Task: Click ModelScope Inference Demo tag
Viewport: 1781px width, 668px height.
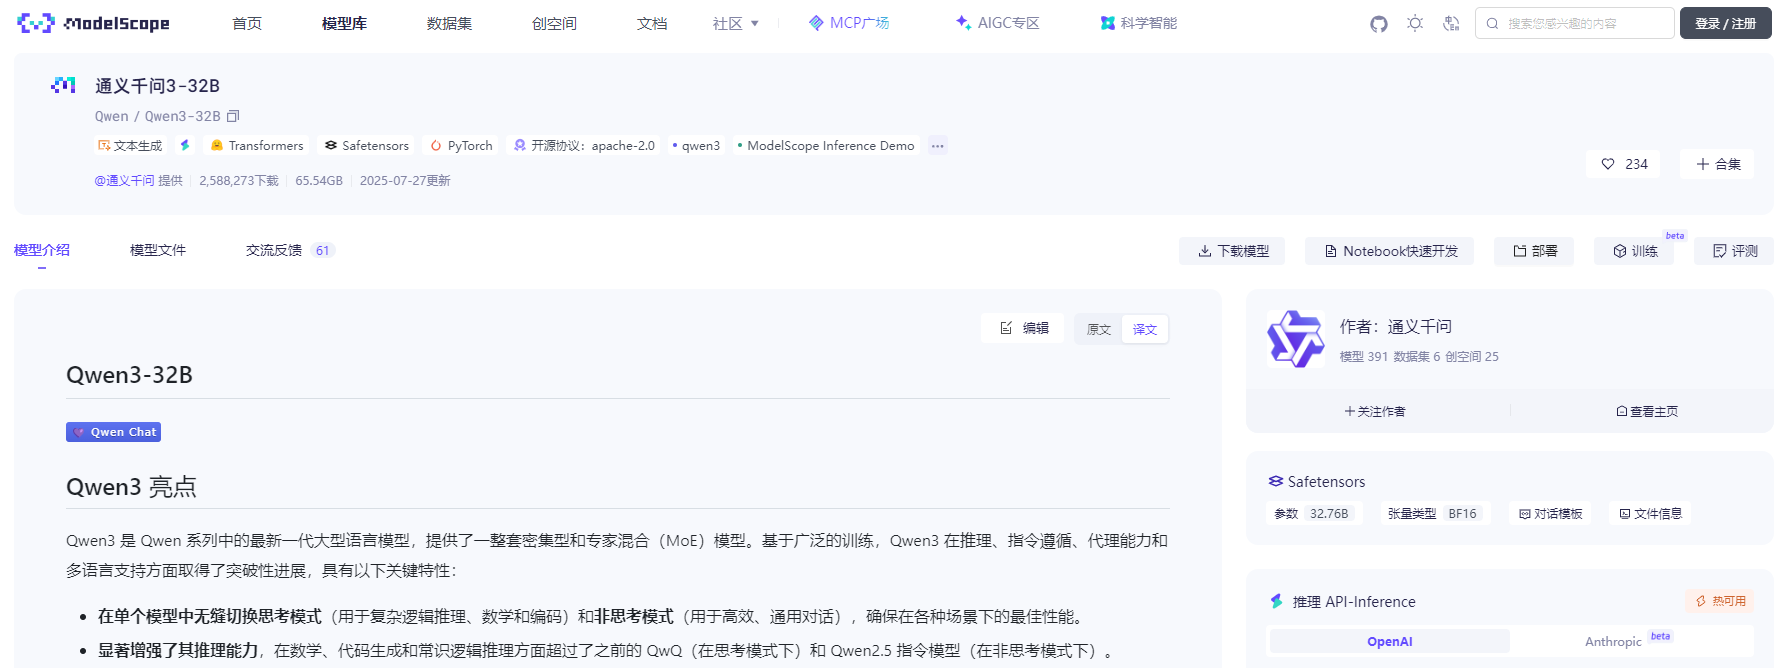Action: pos(826,145)
